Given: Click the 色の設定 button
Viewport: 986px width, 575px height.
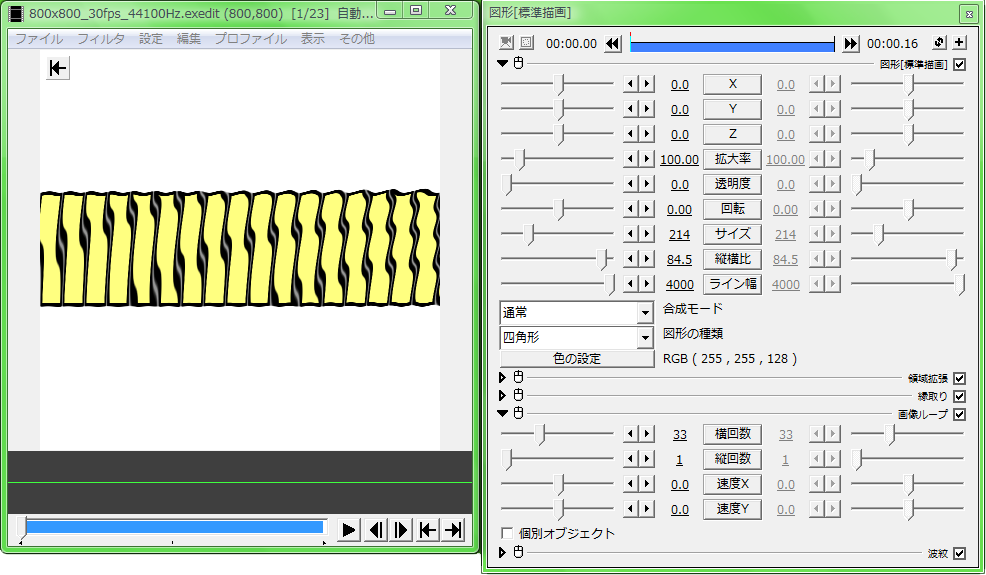Looking at the screenshot, I should pos(577,359).
